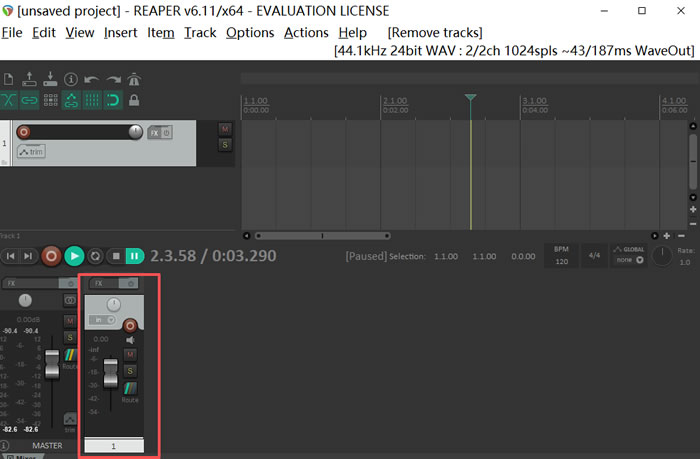This screenshot has height=459, width=700.
Task: Open the Help menu
Action: (353, 33)
